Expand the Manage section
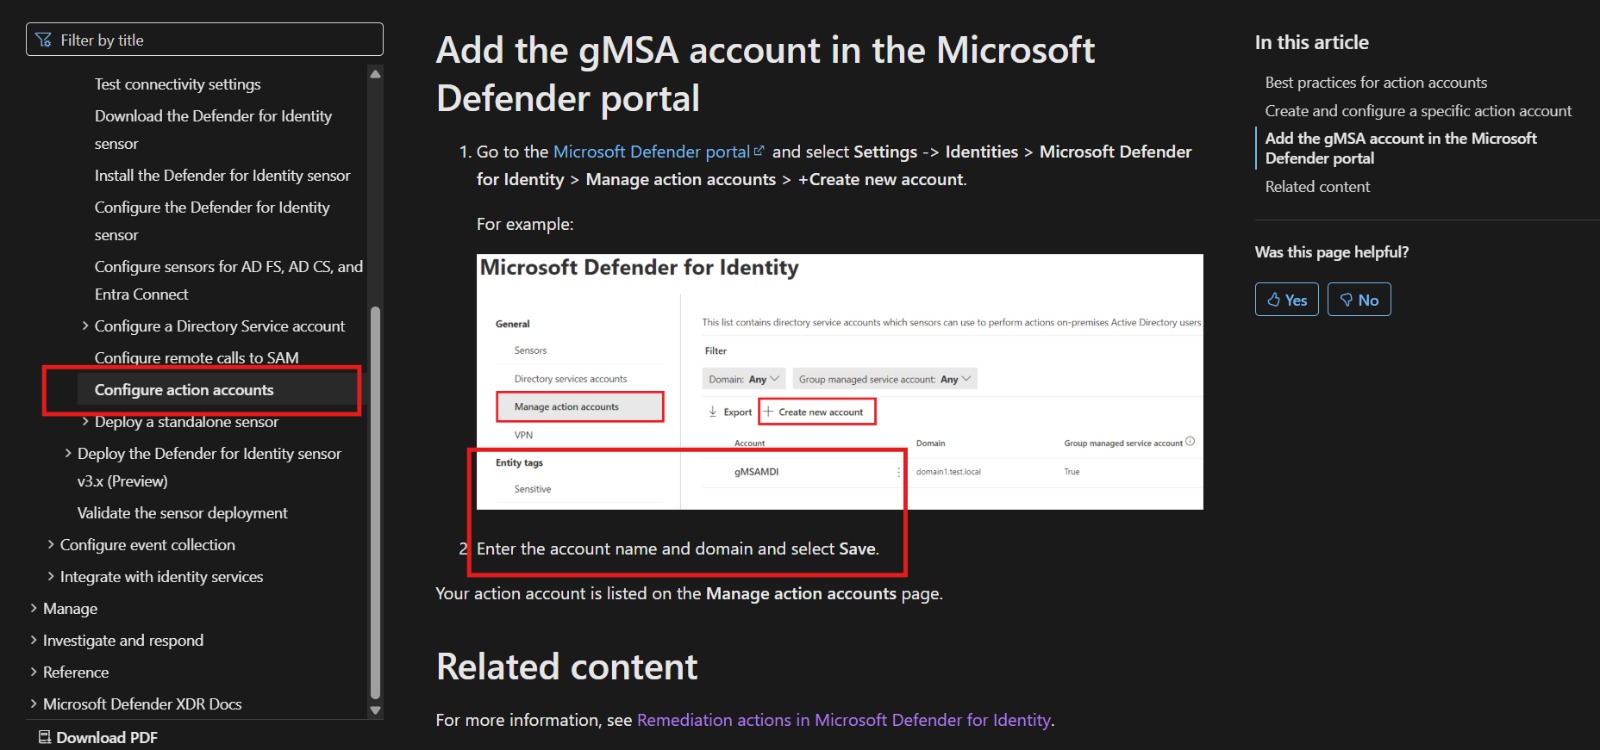Image resolution: width=1600 pixels, height=750 pixels. [x=34, y=609]
